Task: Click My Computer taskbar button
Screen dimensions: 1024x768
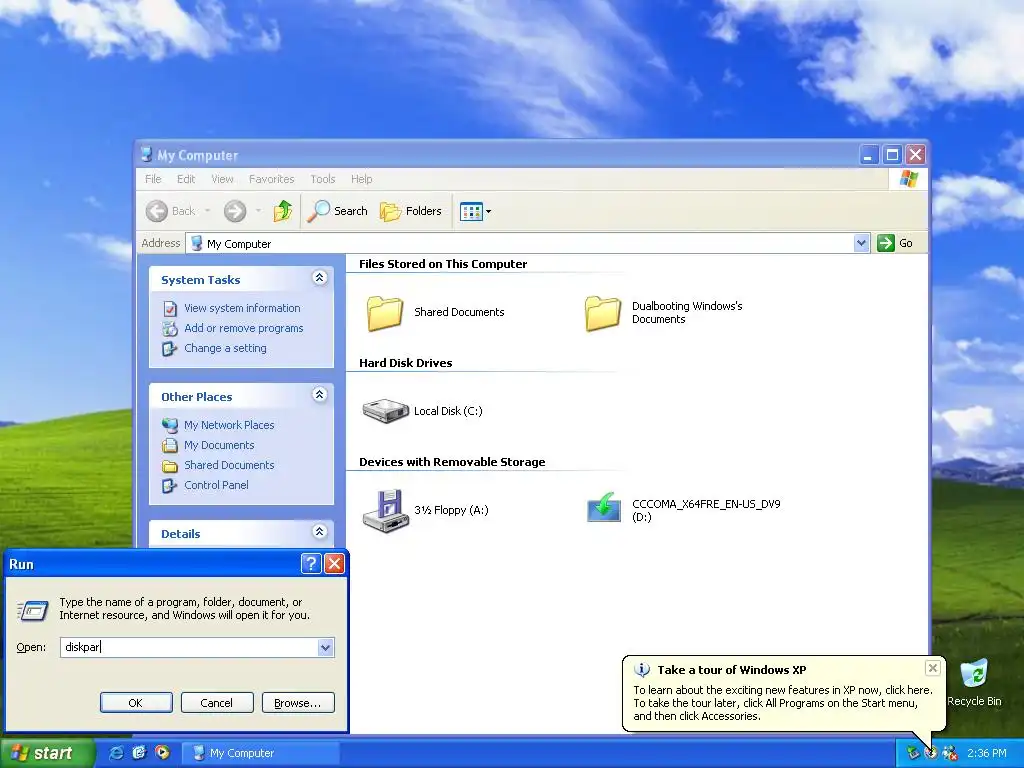Action: pyautogui.click(x=259, y=753)
